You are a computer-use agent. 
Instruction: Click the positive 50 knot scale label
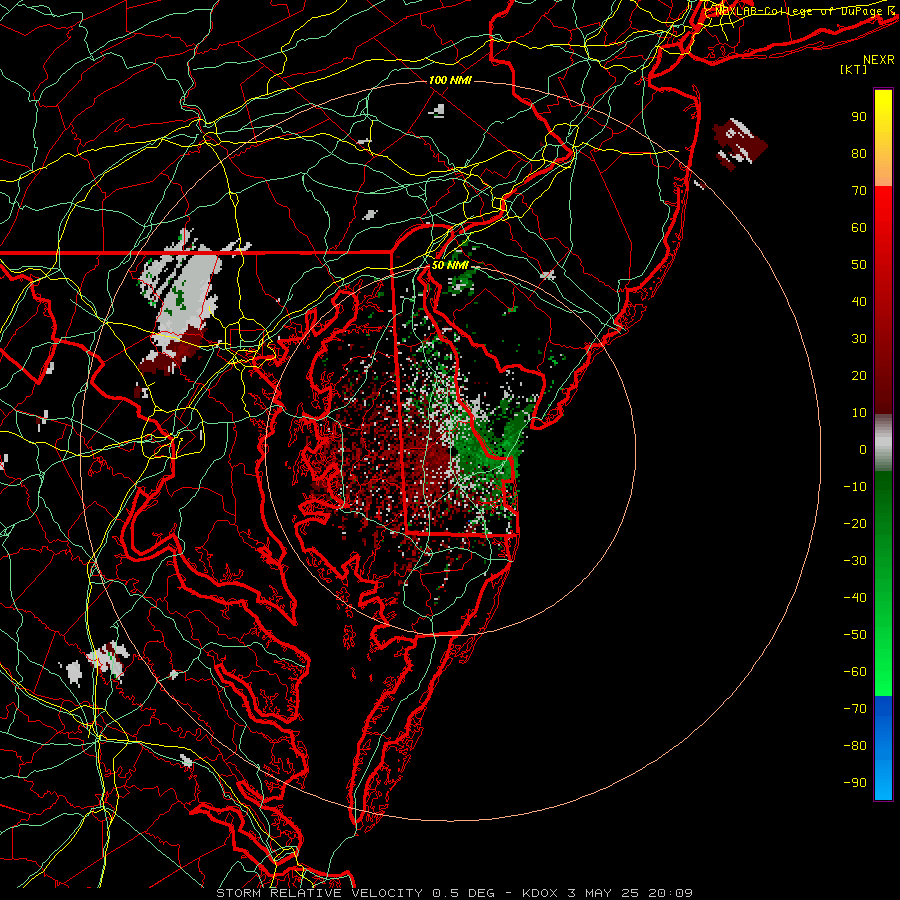(859, 265)
